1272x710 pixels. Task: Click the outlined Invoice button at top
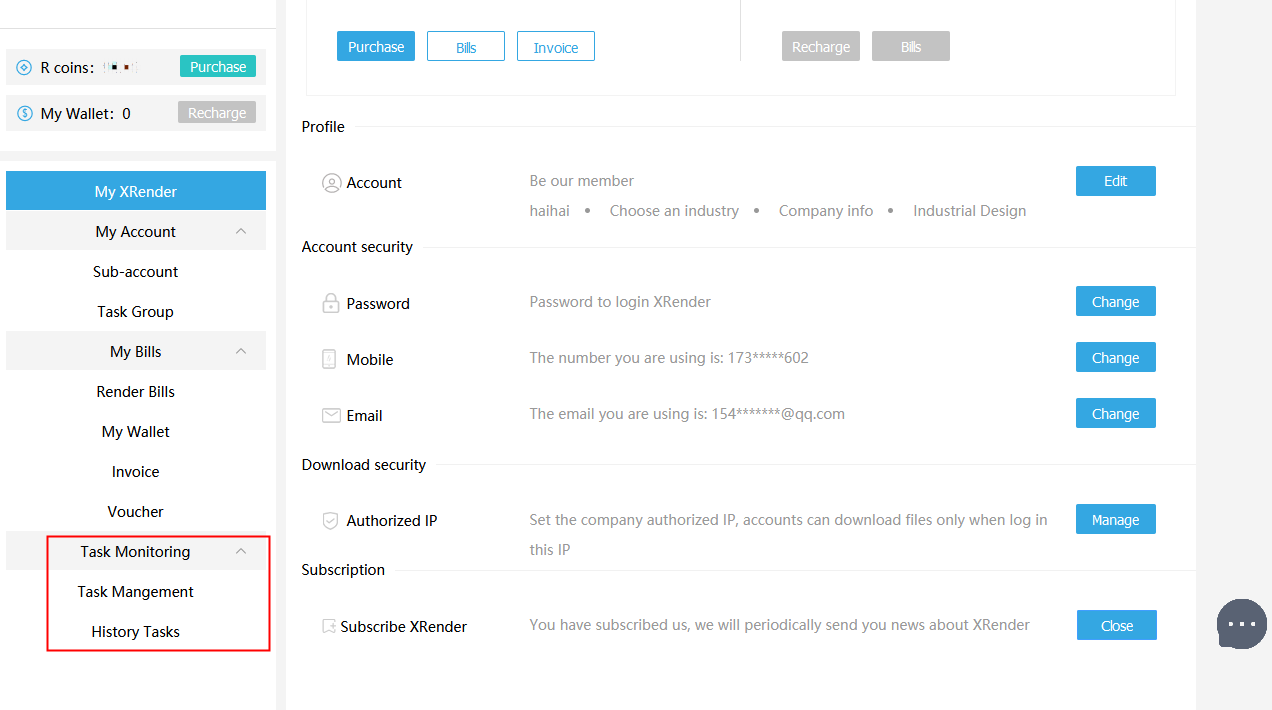555,47
